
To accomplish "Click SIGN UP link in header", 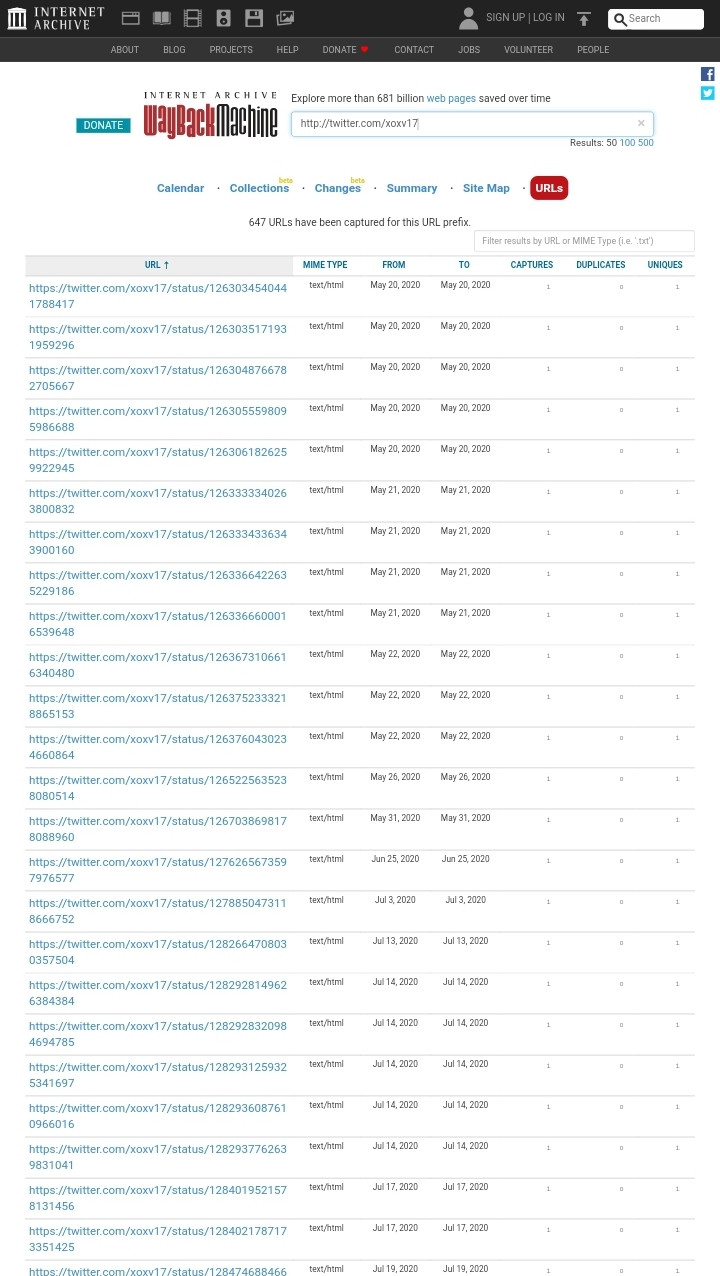I will coord(505,18).
